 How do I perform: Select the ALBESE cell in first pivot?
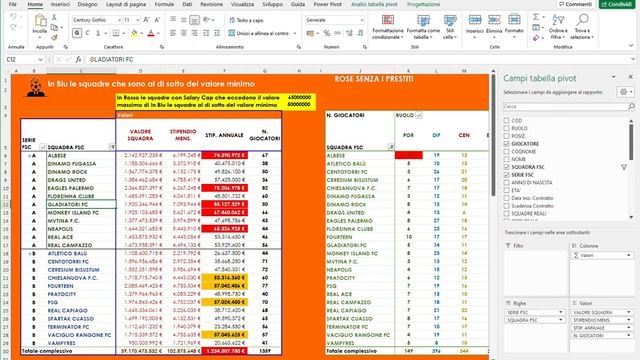pos(81,156)
